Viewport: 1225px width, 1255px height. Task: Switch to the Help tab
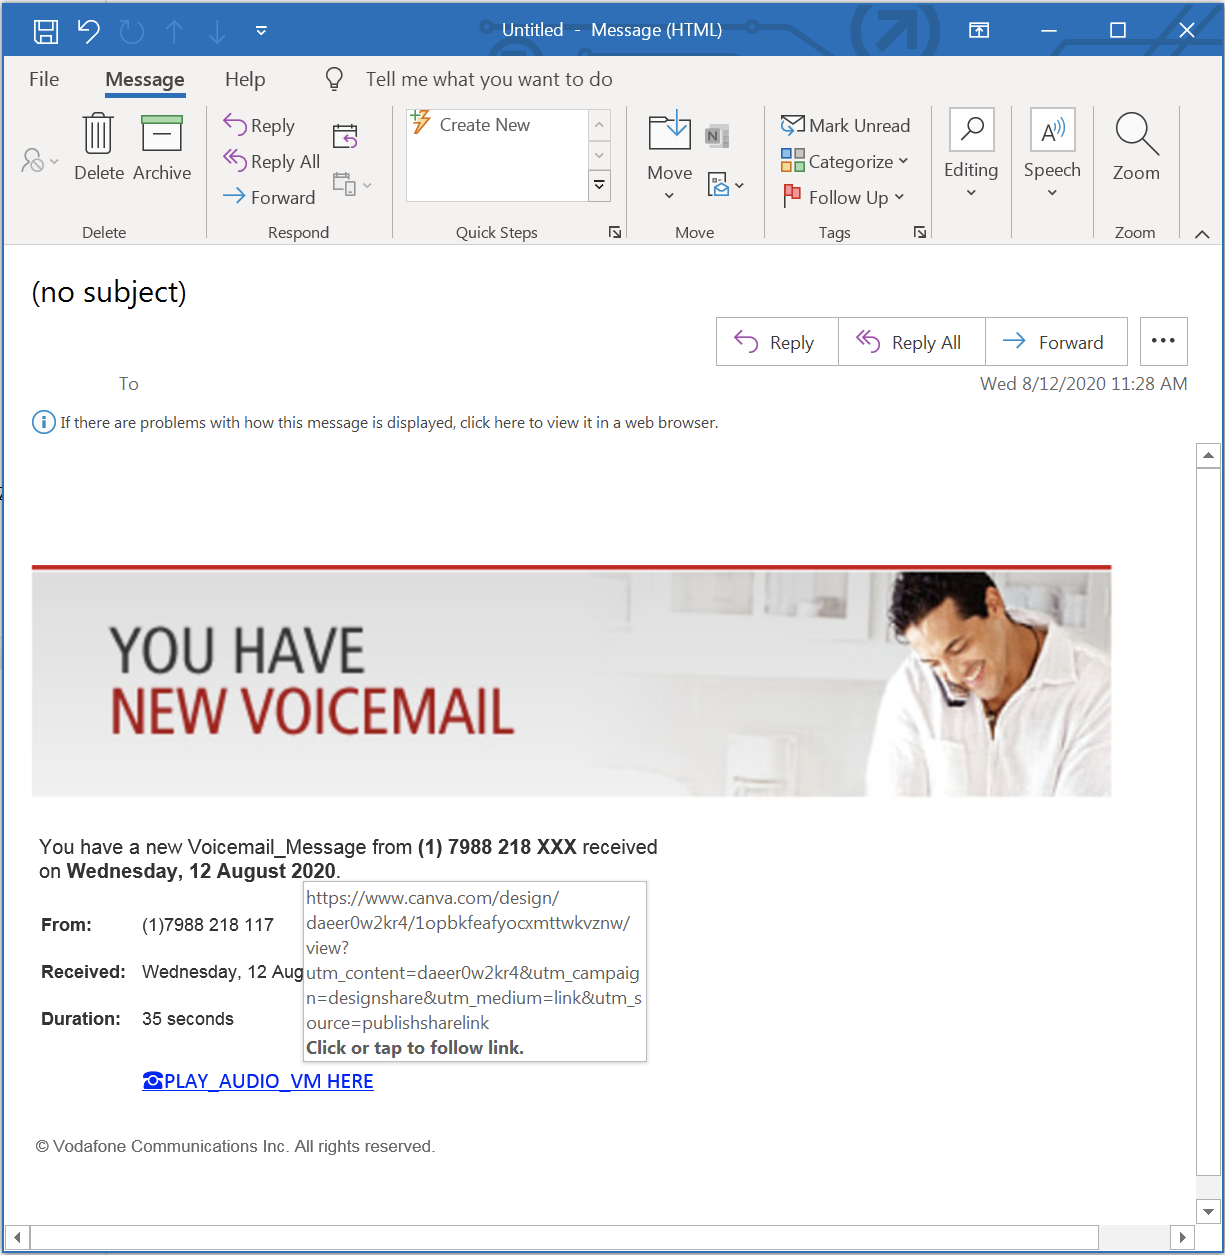click(245, 79)
